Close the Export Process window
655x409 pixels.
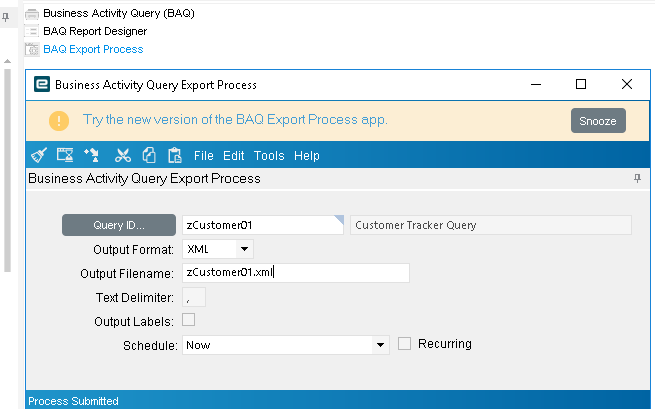coord(627,84)
